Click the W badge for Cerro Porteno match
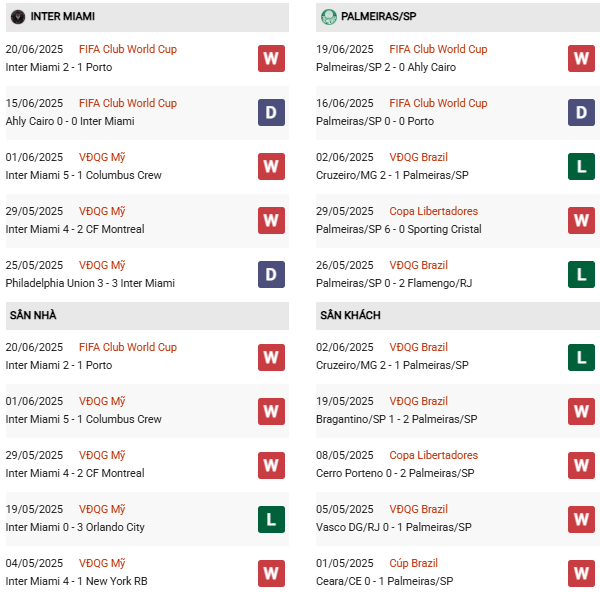 click(581, 465)
